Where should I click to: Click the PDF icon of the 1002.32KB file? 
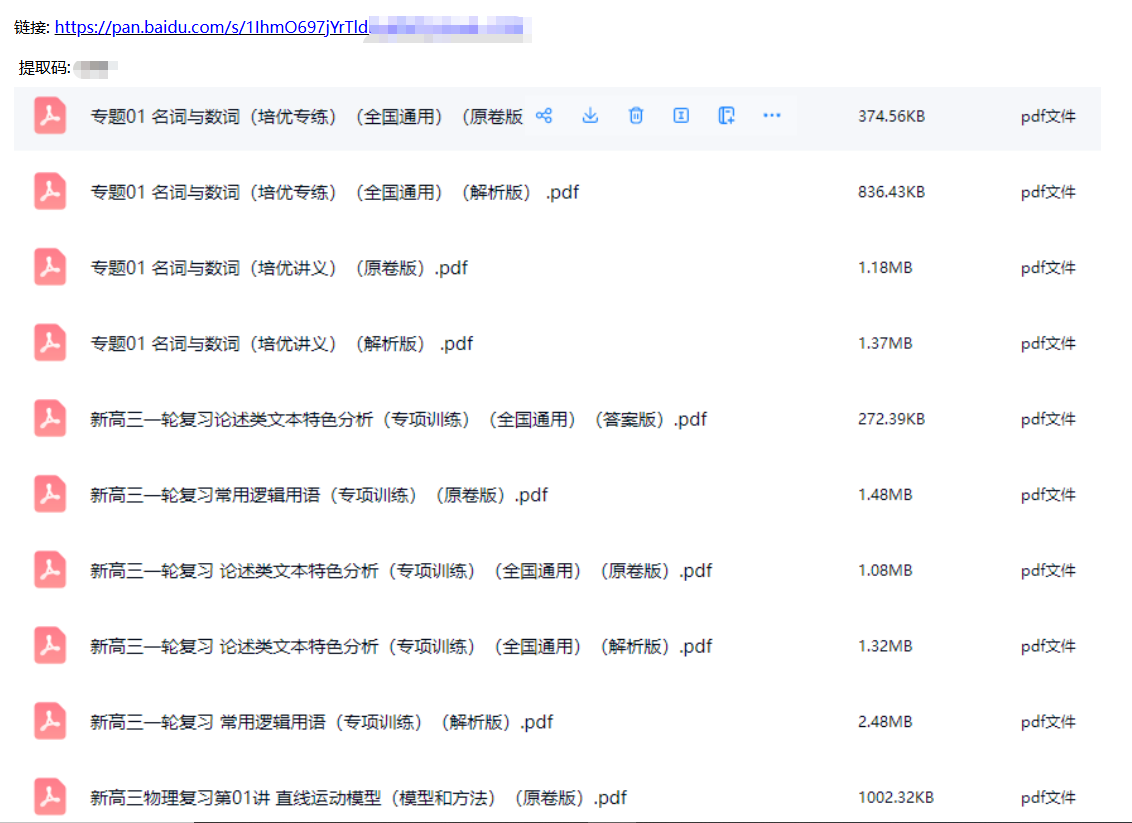tap(50, 797)
